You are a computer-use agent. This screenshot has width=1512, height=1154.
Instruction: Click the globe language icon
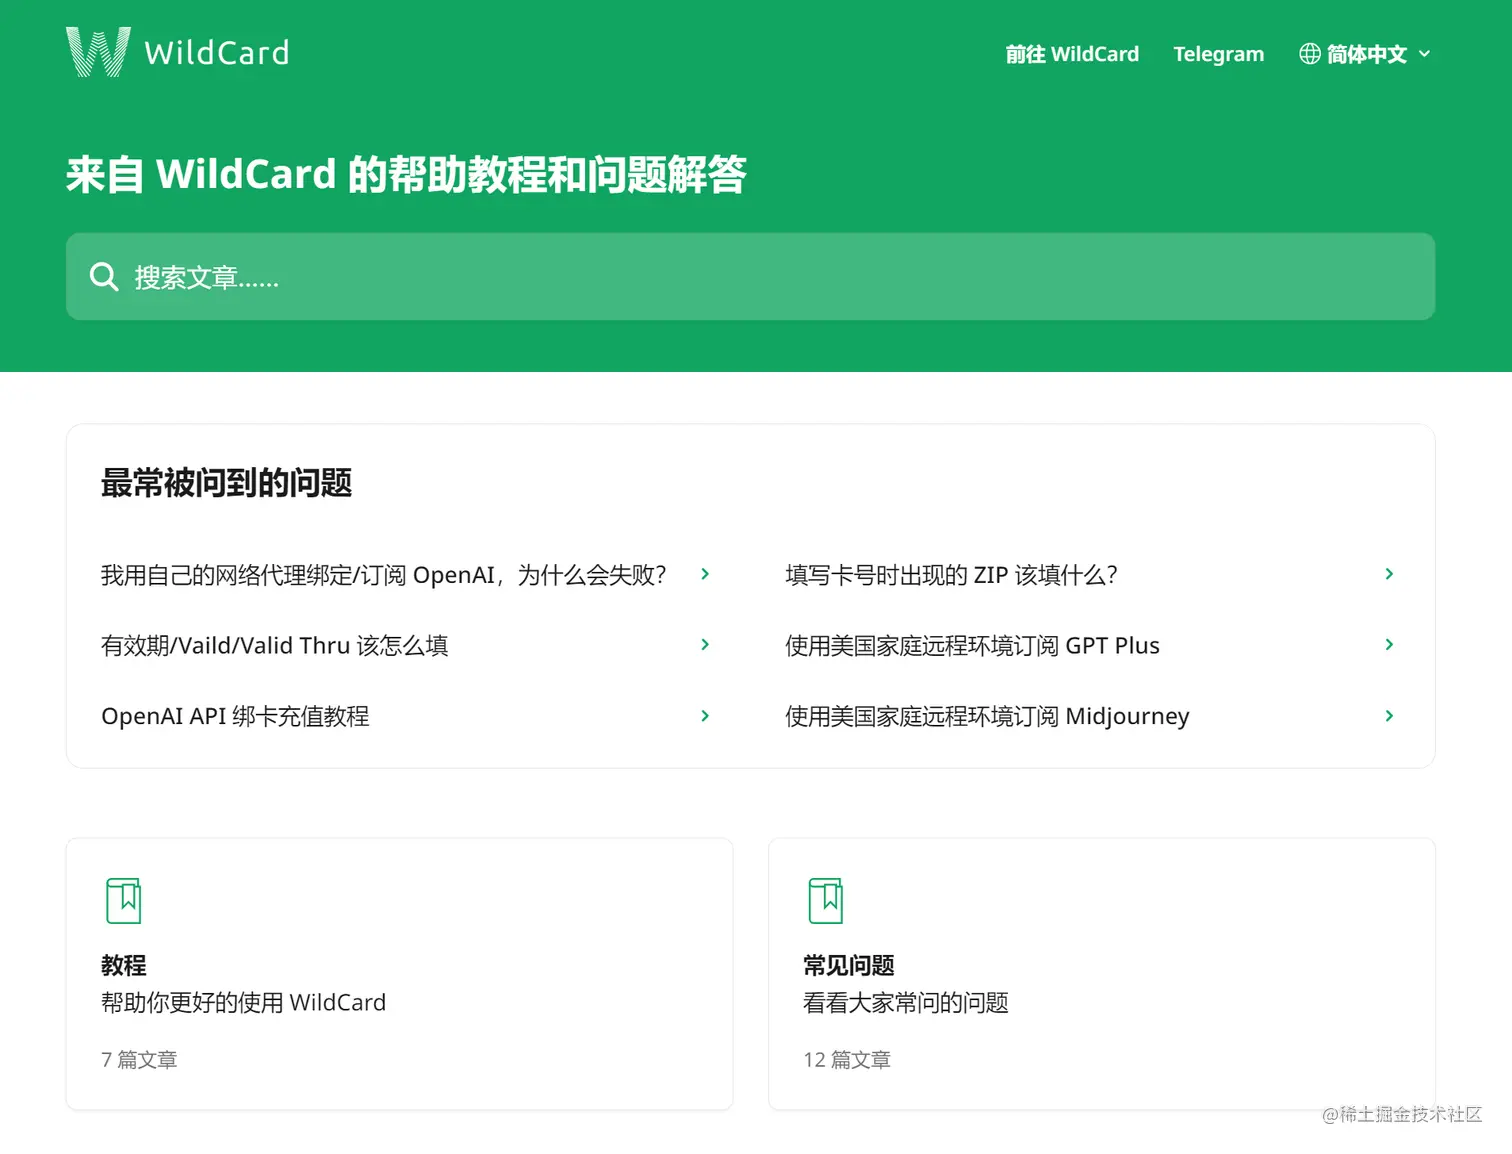1309,54
